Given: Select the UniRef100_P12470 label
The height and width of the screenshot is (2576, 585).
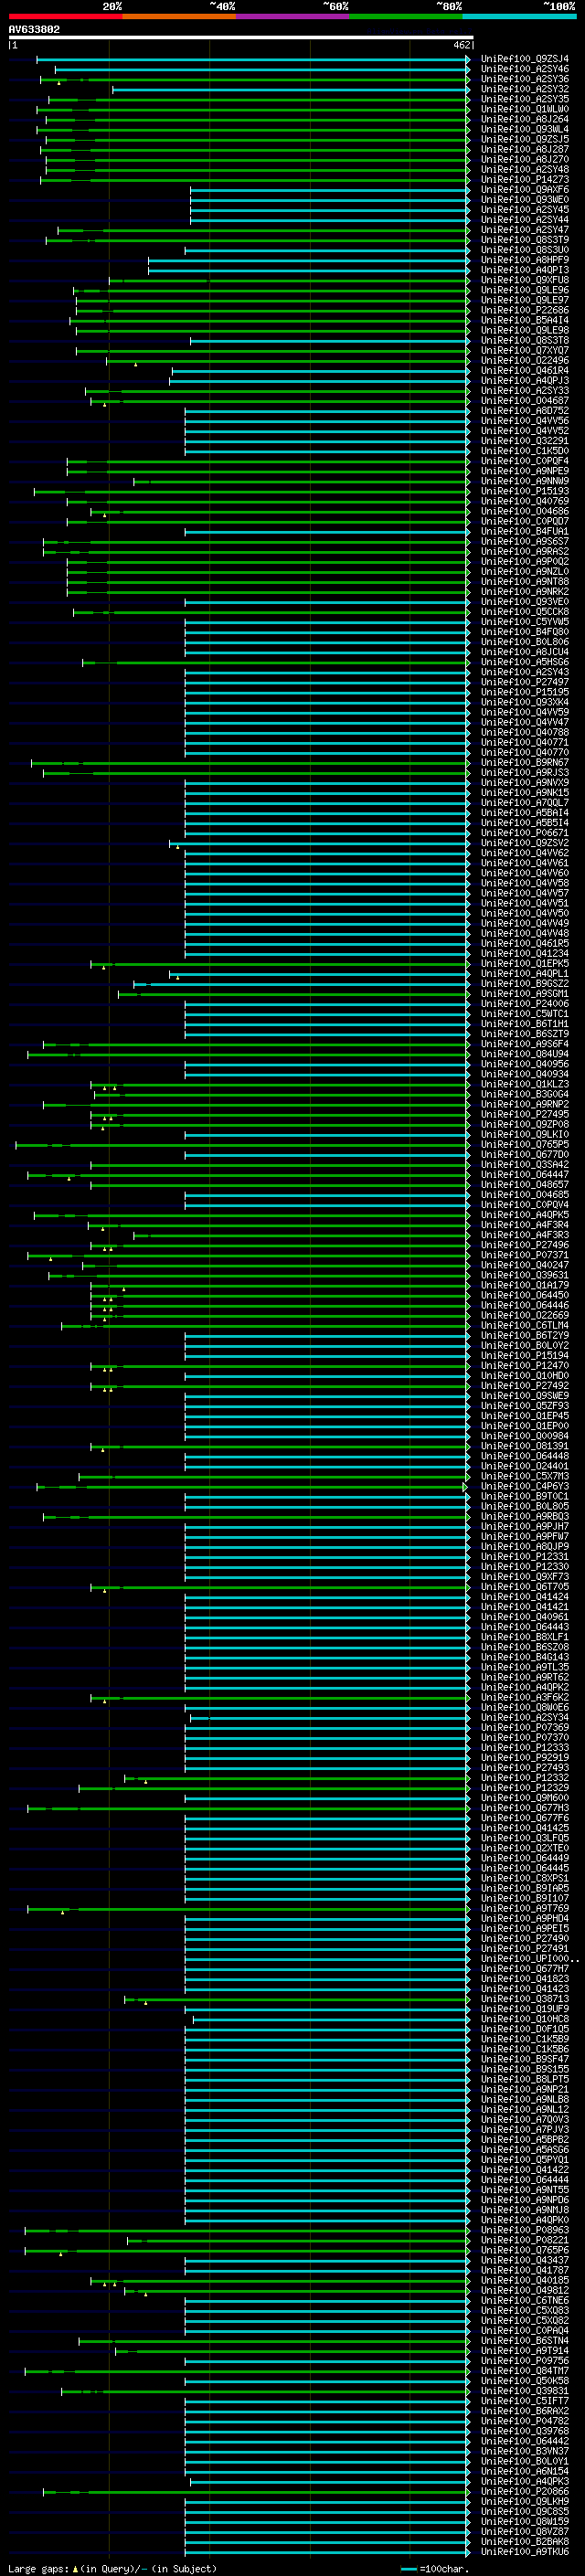Looking at the screenshot, I should (x=525, y=1366).
